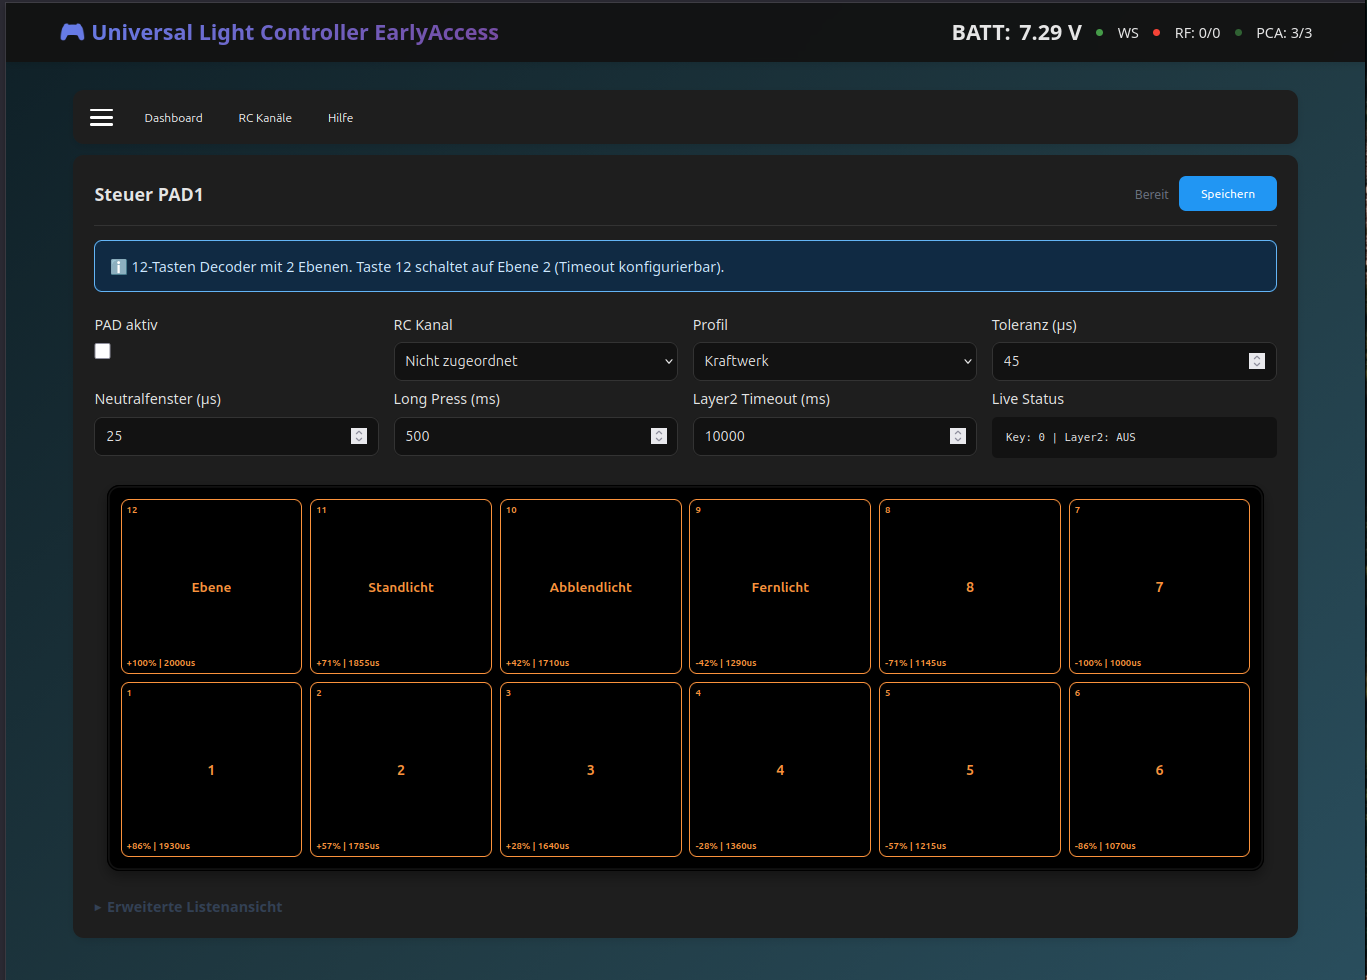Open the hamburger menu icon
This screenshot has width=1367, height=980.
tap(101, 118)
